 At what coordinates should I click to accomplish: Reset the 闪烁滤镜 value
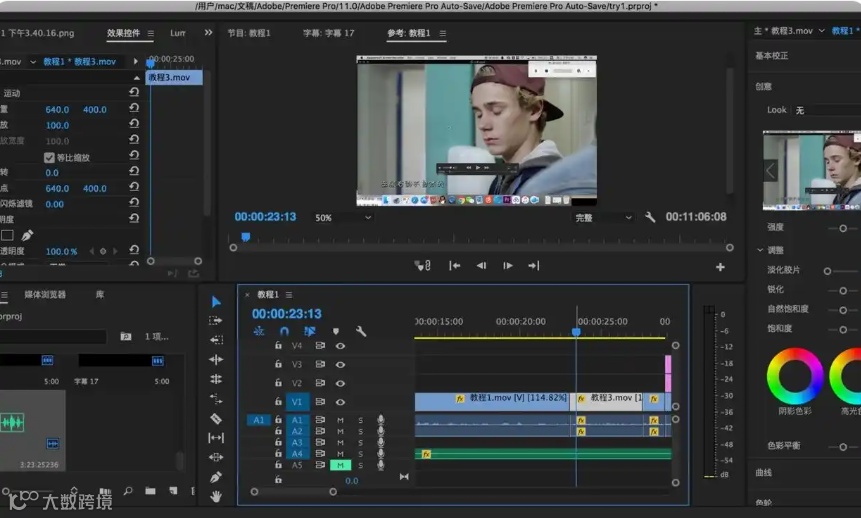point(134,203)
